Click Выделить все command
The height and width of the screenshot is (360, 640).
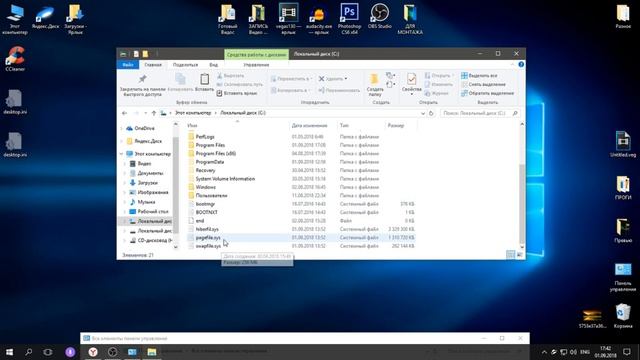tap(479, 76)
